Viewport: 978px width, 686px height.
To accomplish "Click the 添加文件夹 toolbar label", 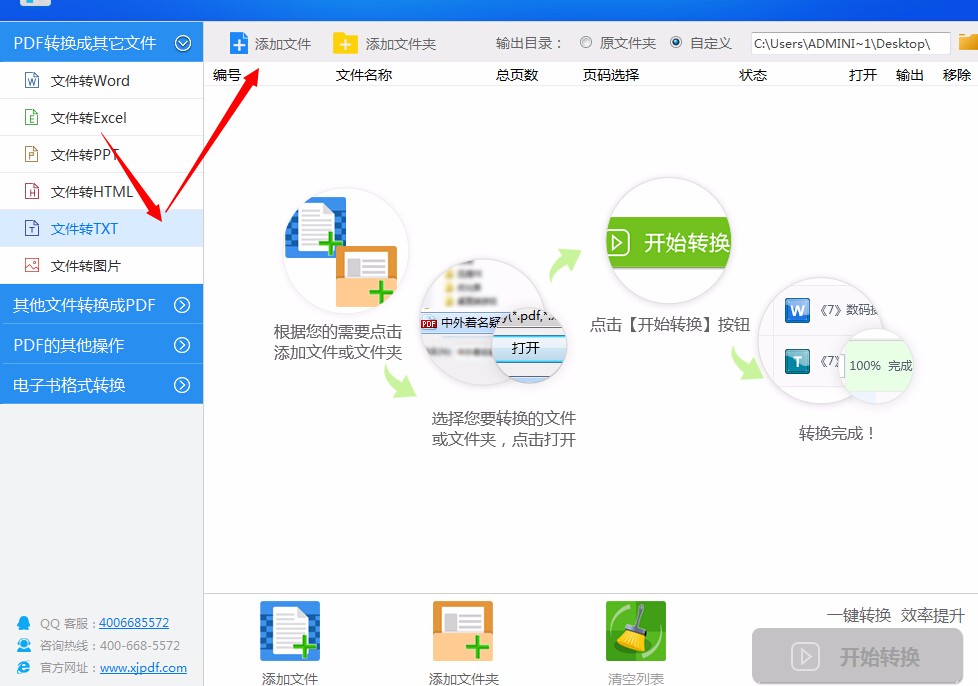I will click(400, 44).
